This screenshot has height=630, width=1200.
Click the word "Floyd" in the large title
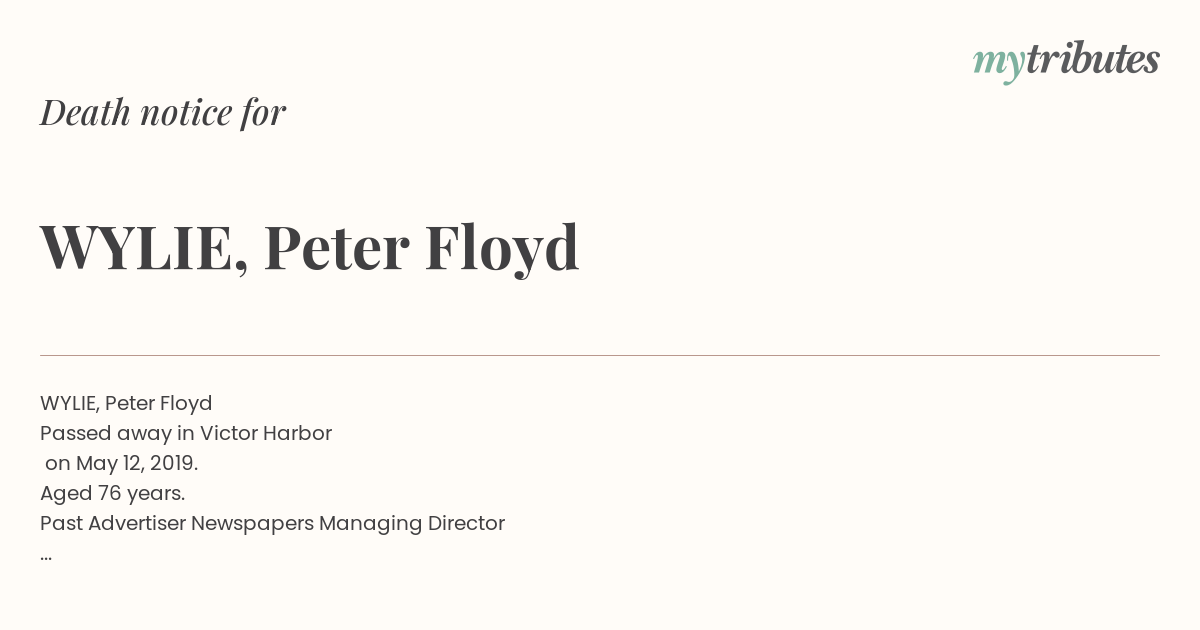pyautogui.click(x=502, y=250)
